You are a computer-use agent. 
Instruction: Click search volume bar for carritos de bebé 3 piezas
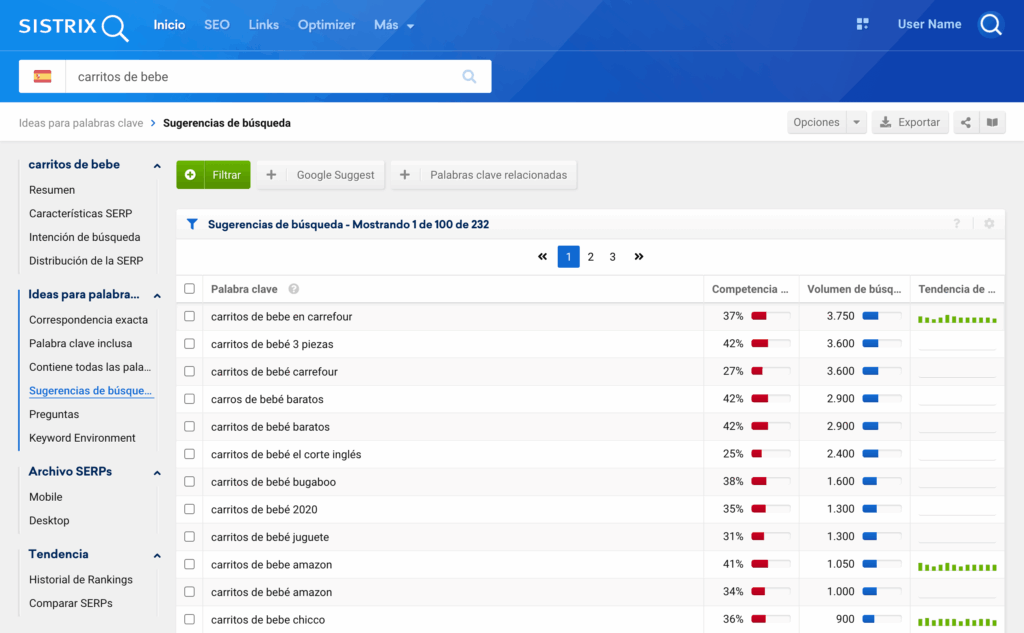pos(882,344)
